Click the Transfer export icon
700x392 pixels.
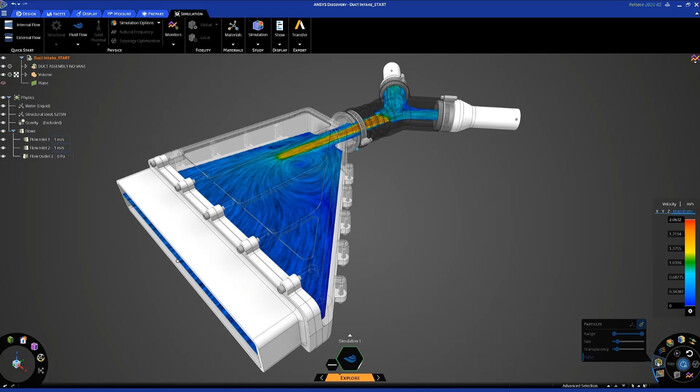coord(300,27)
